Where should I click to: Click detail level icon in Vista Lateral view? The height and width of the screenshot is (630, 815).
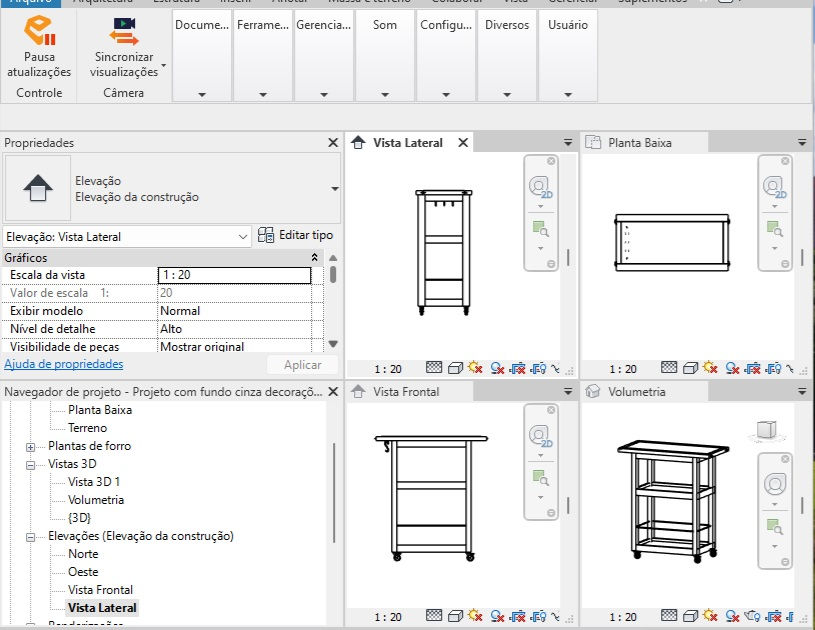tap(434, 368)
